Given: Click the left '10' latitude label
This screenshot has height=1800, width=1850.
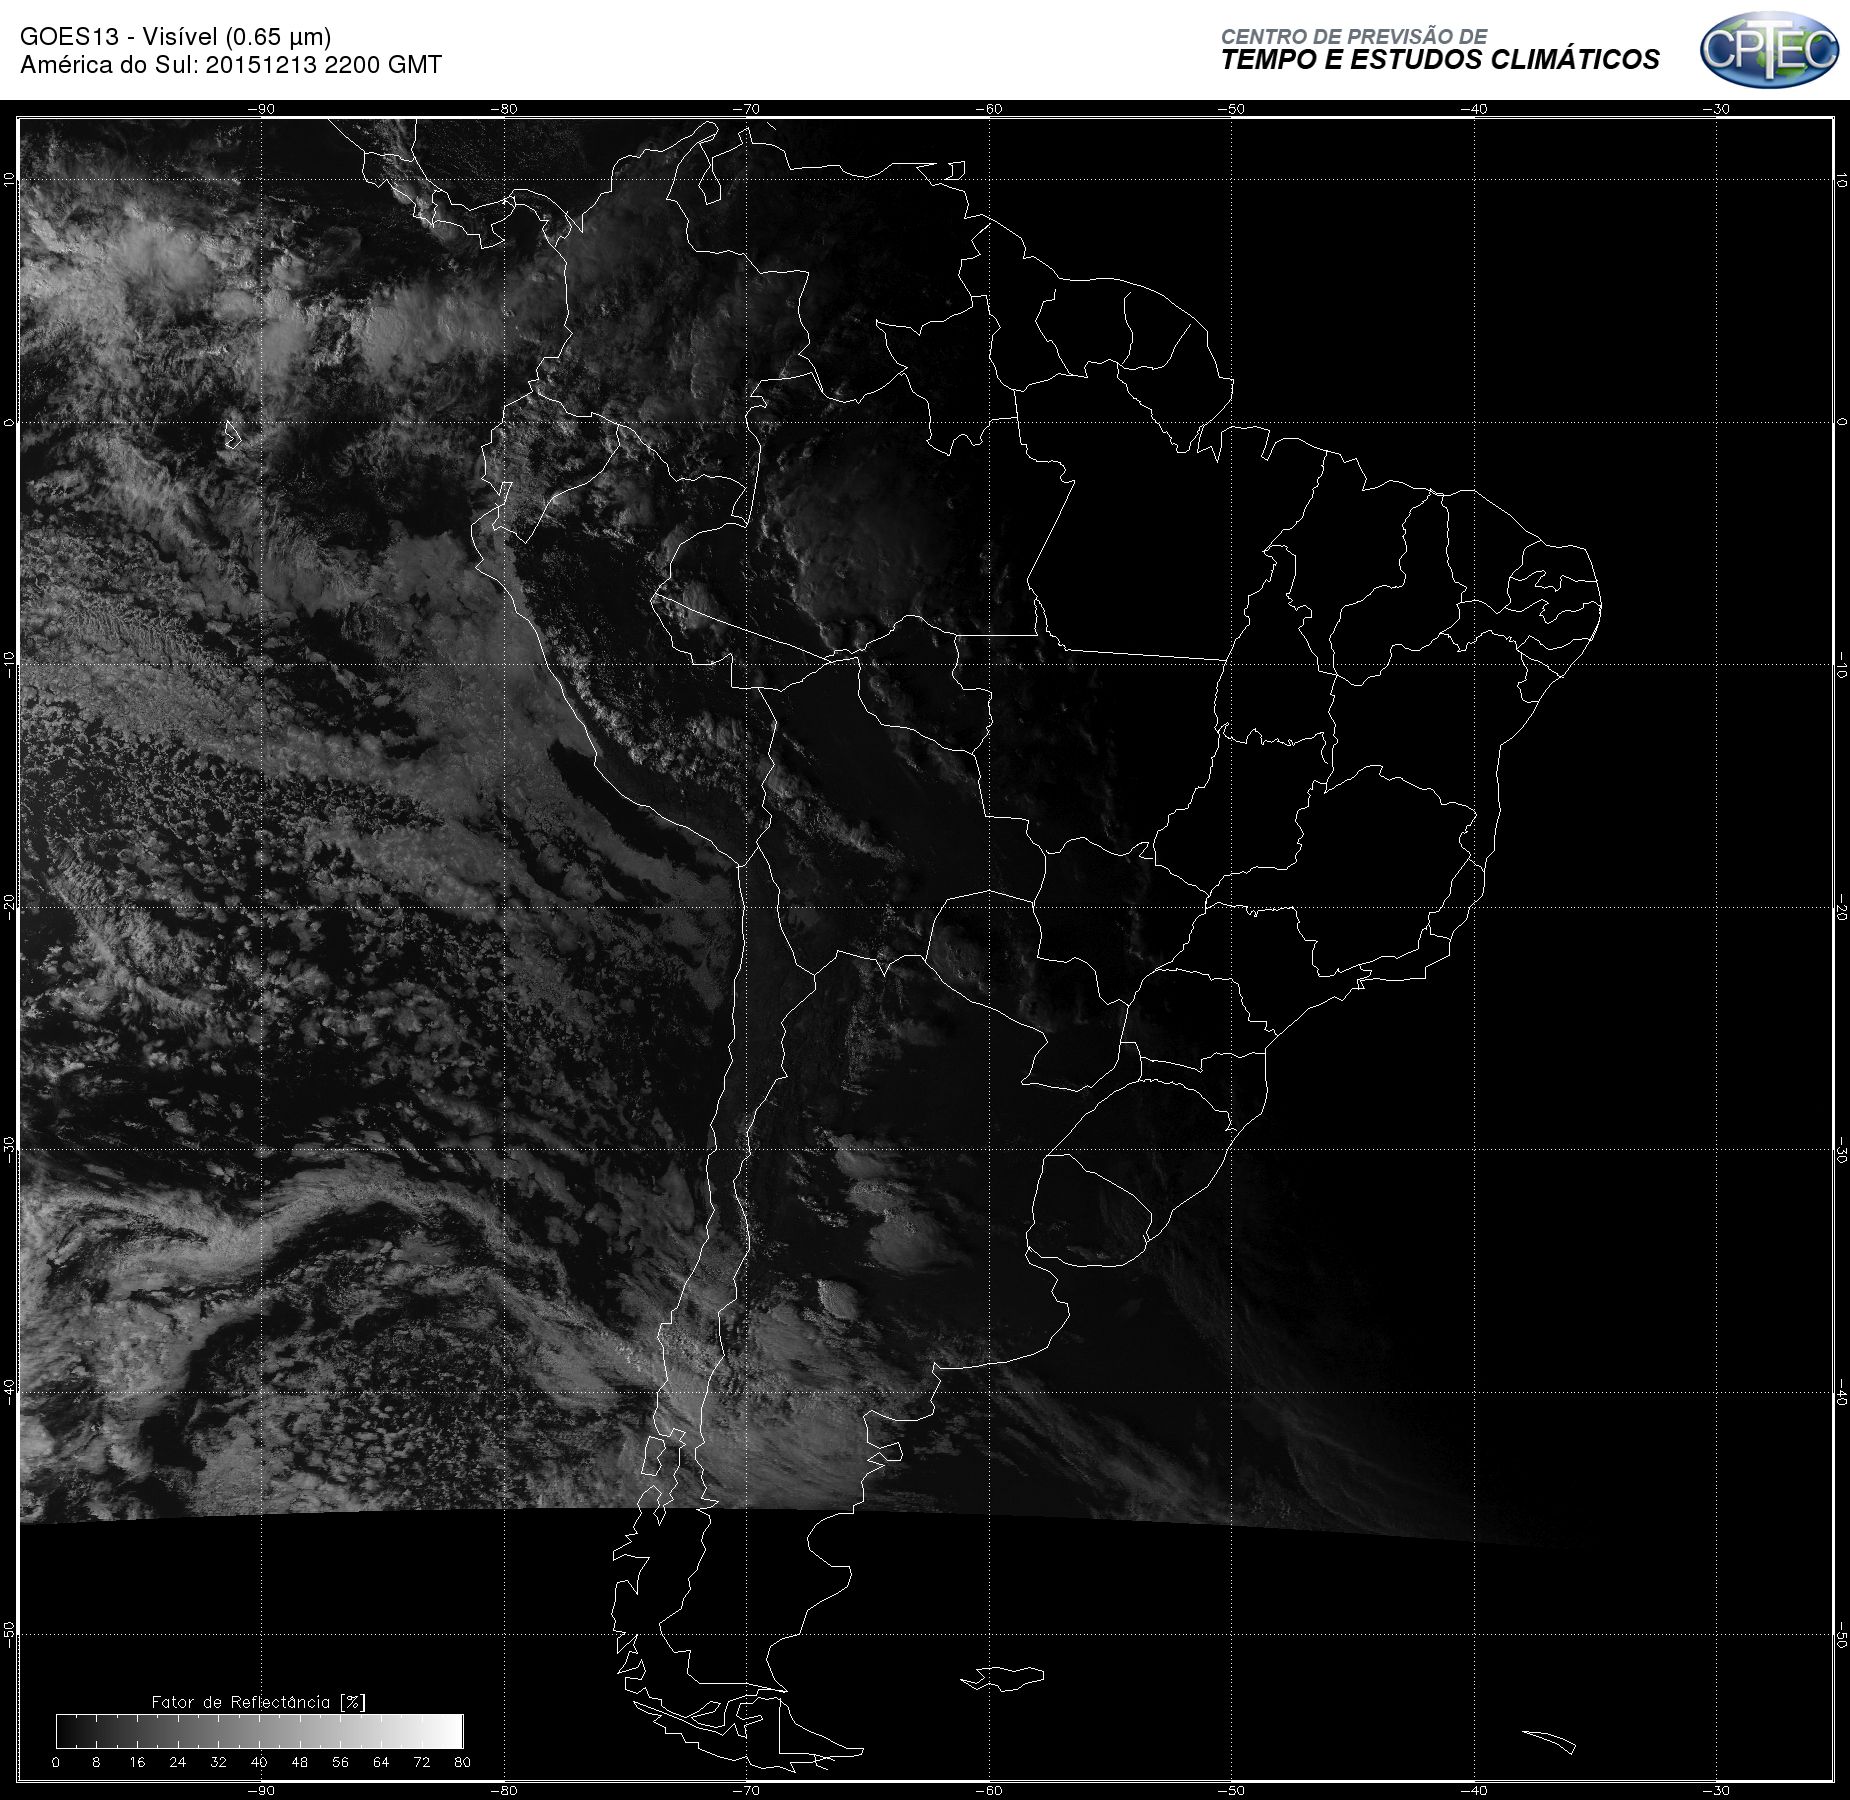Looking at the screenshot, I should 9,179.
